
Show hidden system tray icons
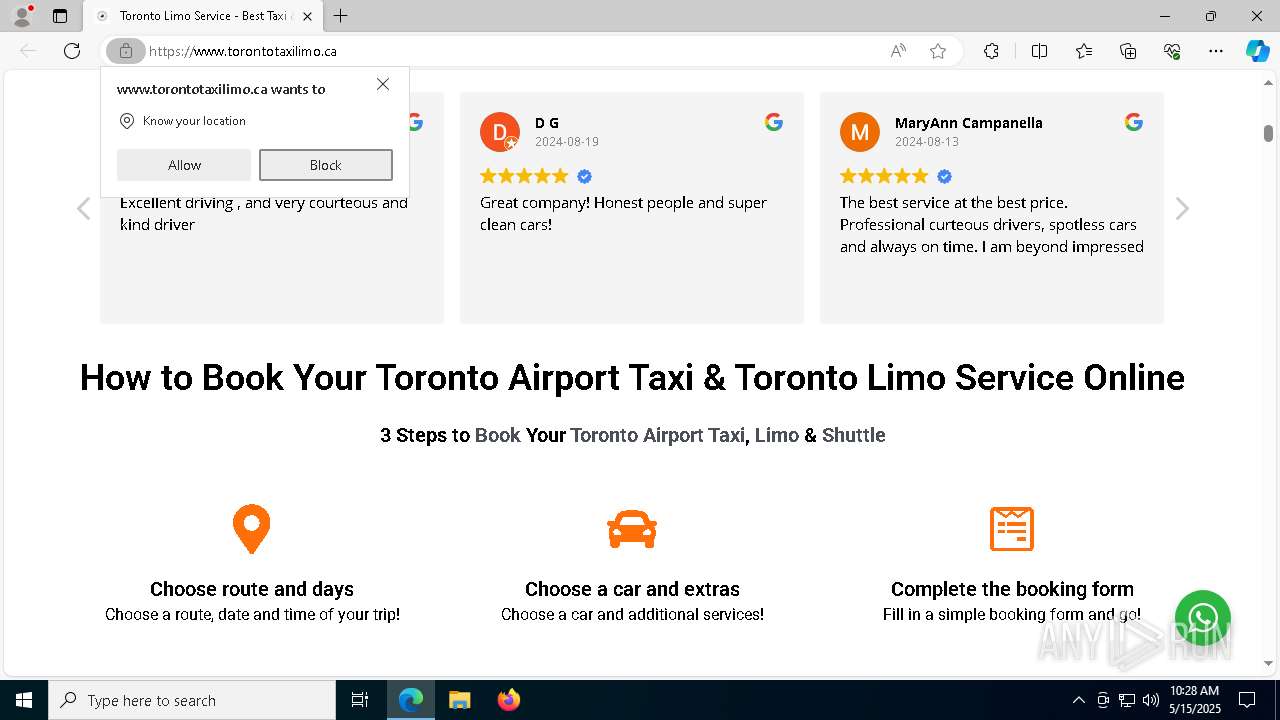tap(1078, 700)
